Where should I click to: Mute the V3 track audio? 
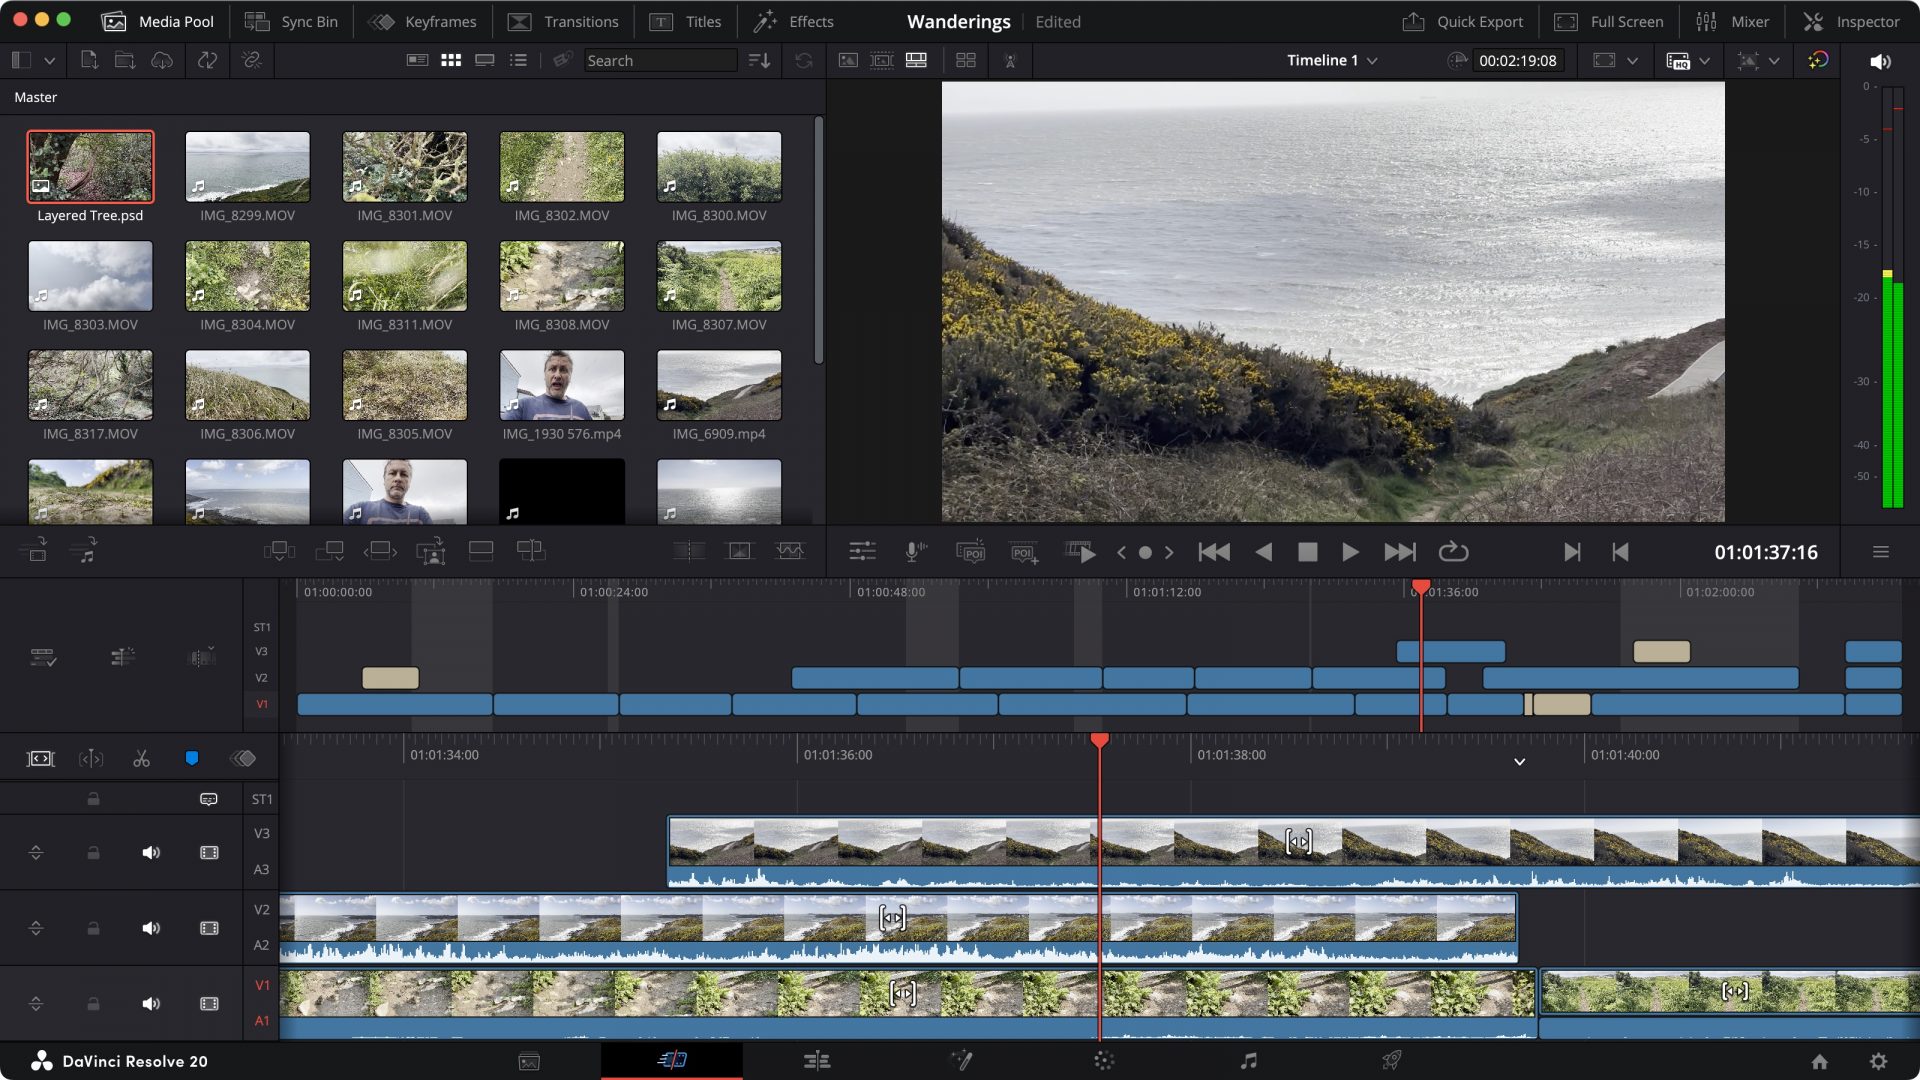tap(151, 853)
